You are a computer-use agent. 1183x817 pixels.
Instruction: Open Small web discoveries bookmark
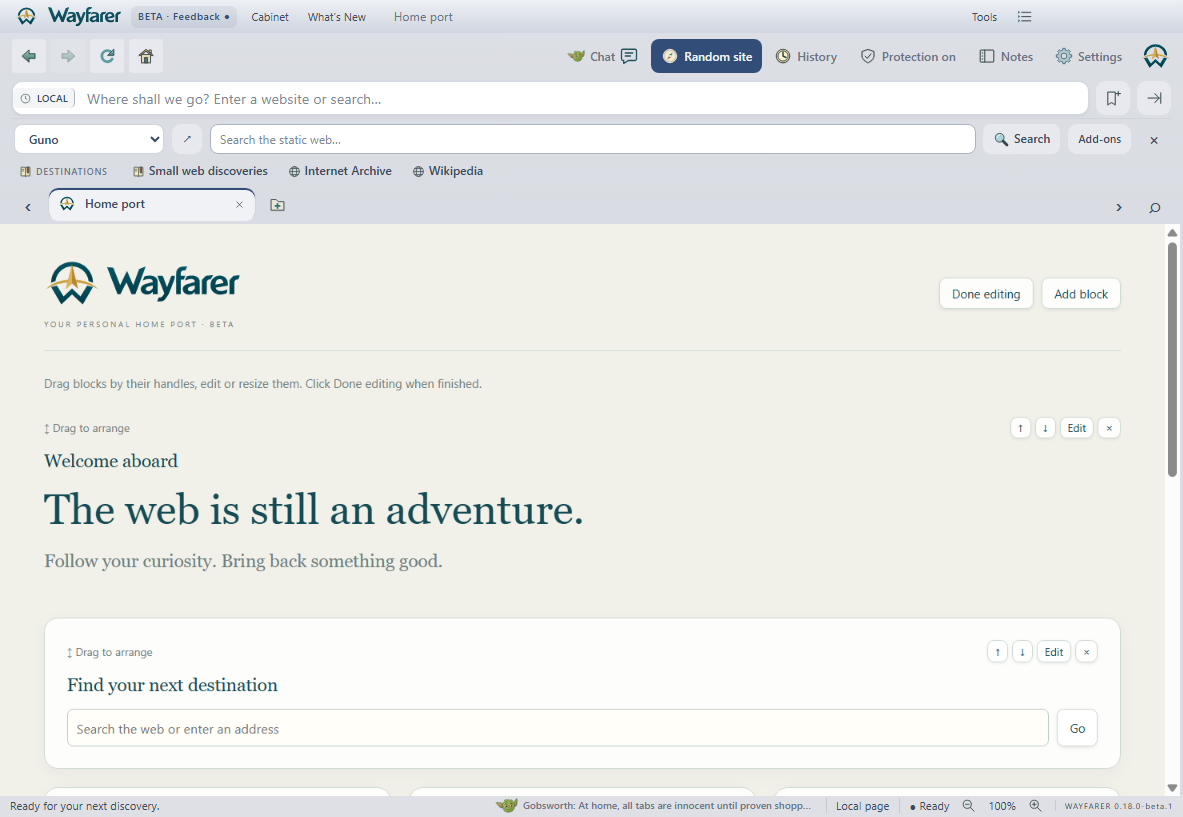[x=201, y=171]
